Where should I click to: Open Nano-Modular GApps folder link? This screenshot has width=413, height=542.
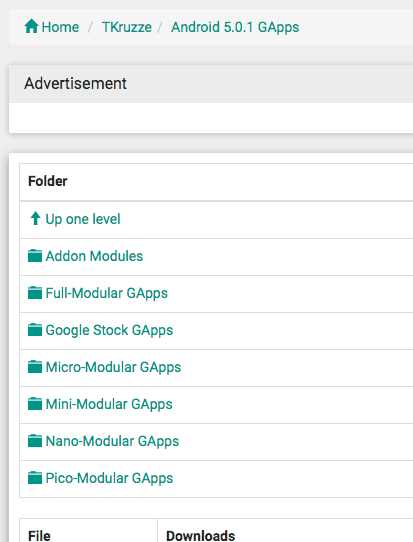point(112,441)
